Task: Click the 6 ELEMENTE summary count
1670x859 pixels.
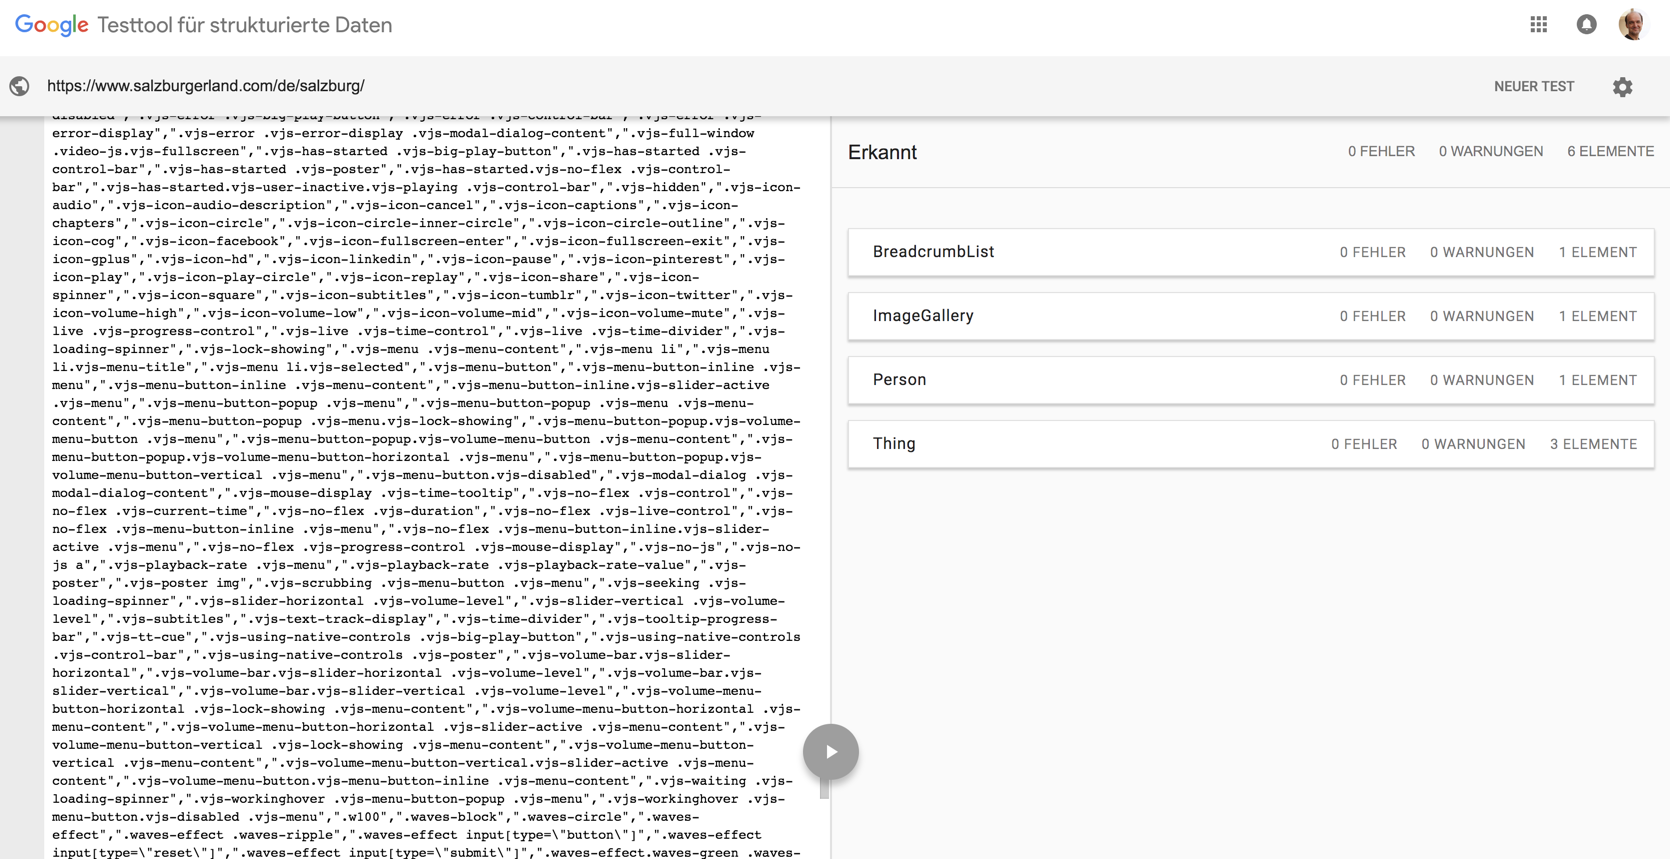Action: pos(1610,152)
